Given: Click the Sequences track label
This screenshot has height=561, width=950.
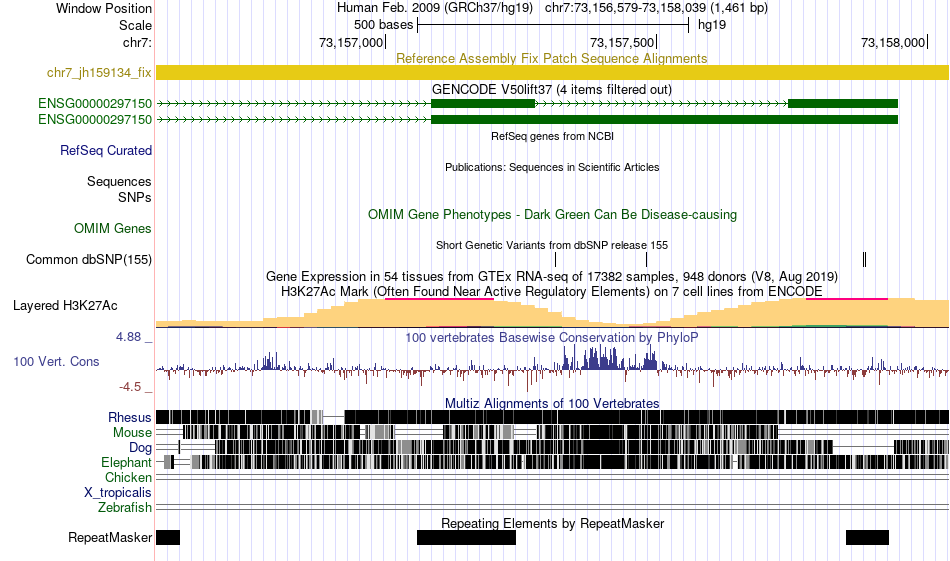Looking at the screenshot, I should point(119,182).
